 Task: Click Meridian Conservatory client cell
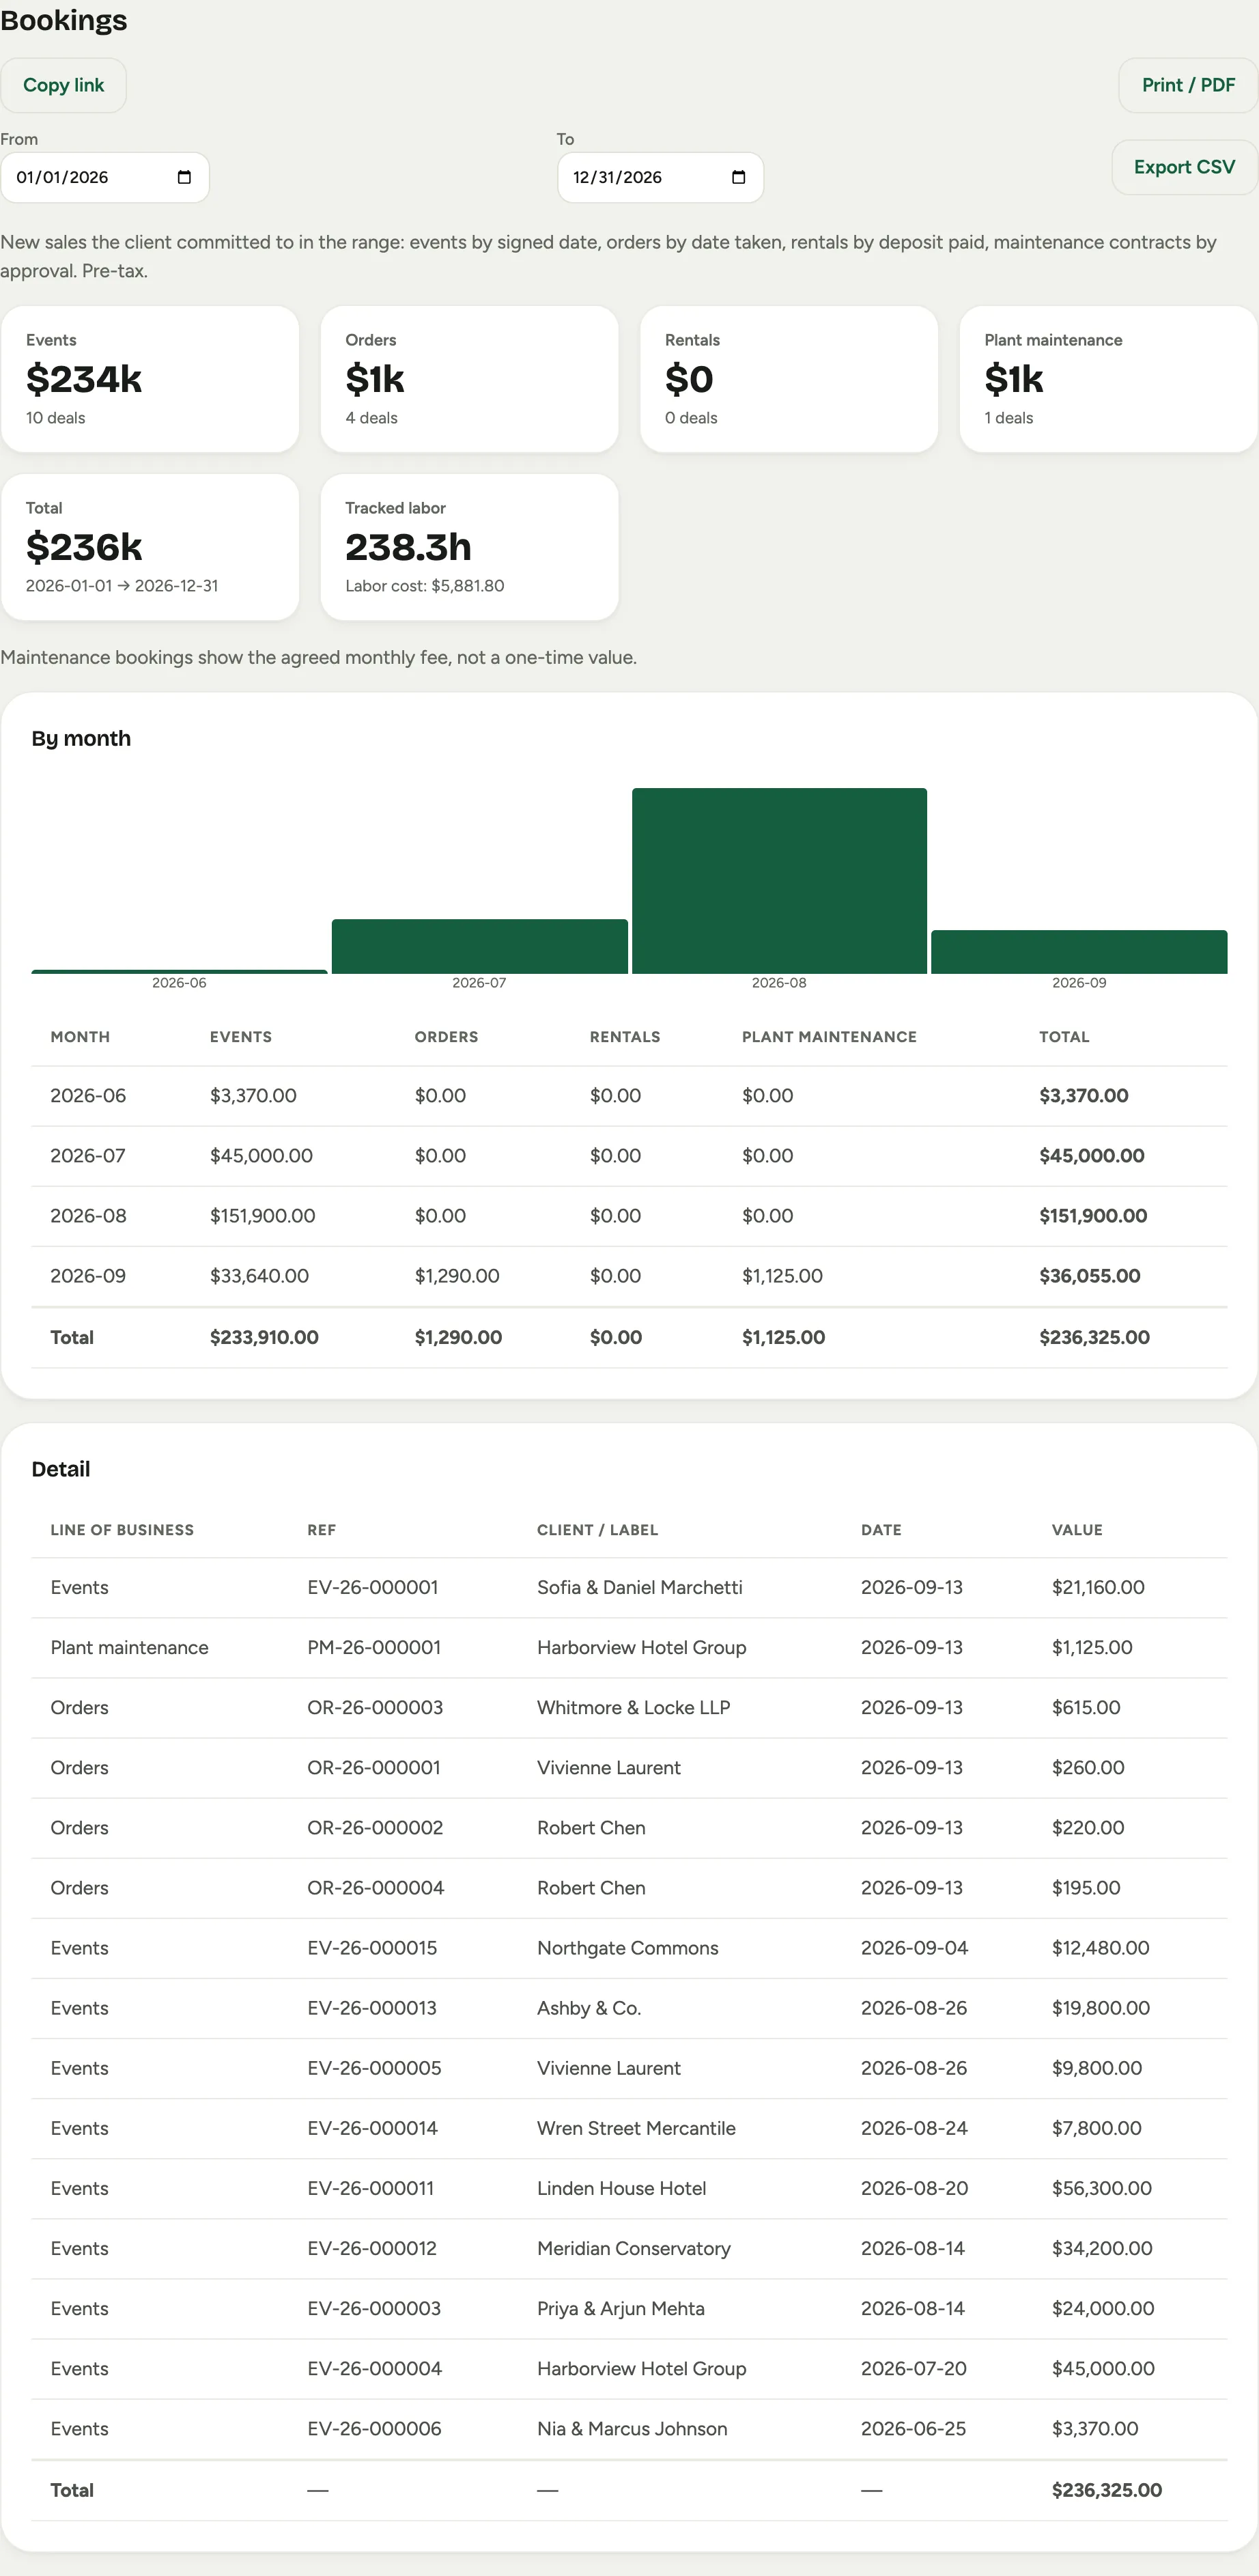(x=633, y=2248)
